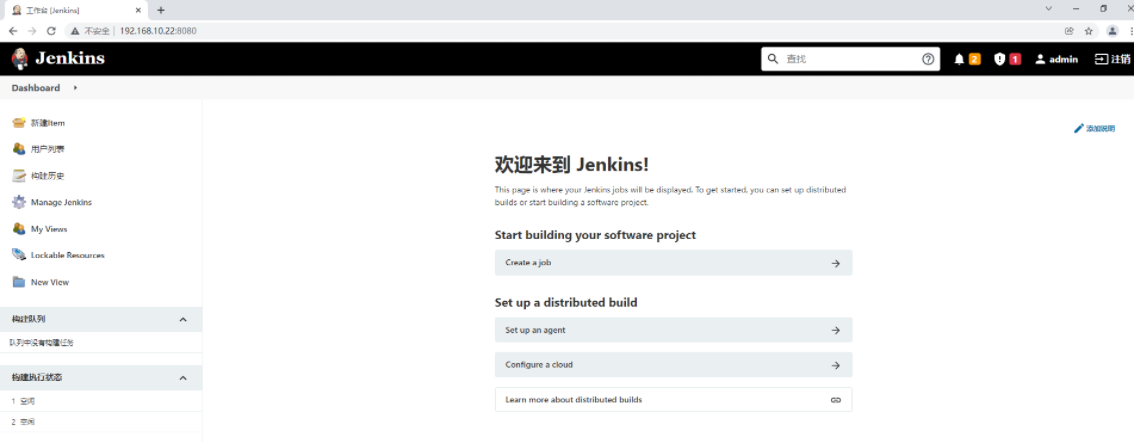The image size is (1134, 442).
Task: Open Lockable Resources link
Action: [68, 255]
